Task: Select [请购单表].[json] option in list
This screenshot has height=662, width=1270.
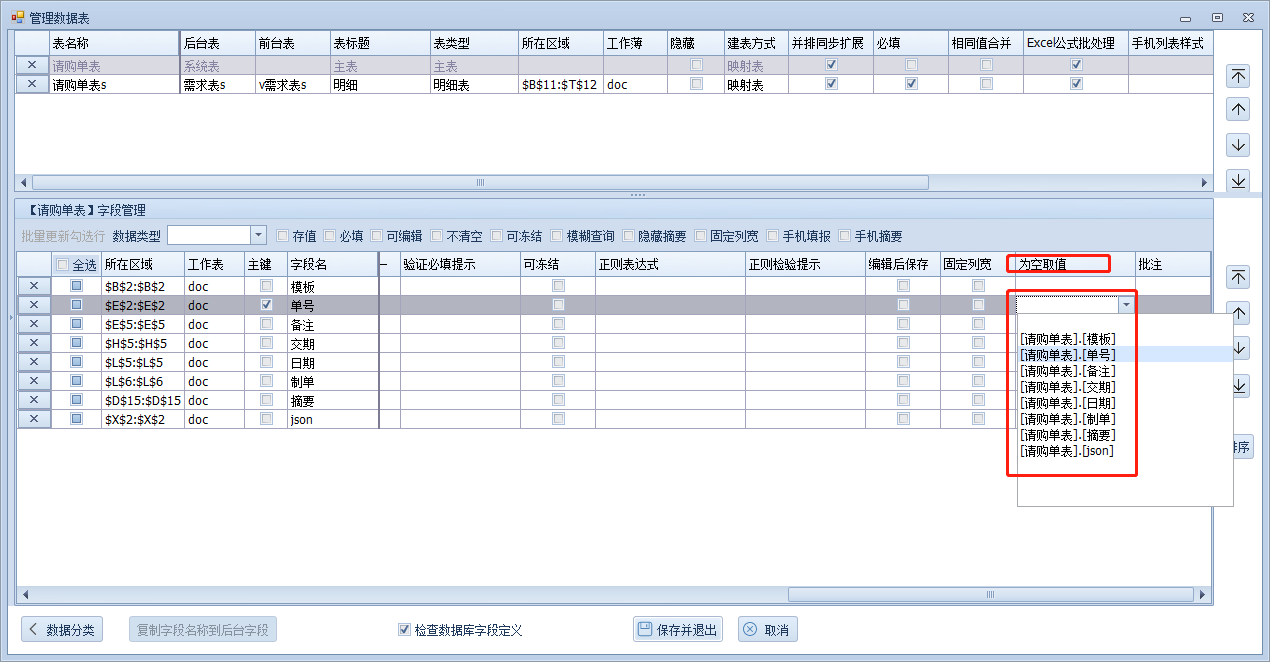Action: (1066, 451)
